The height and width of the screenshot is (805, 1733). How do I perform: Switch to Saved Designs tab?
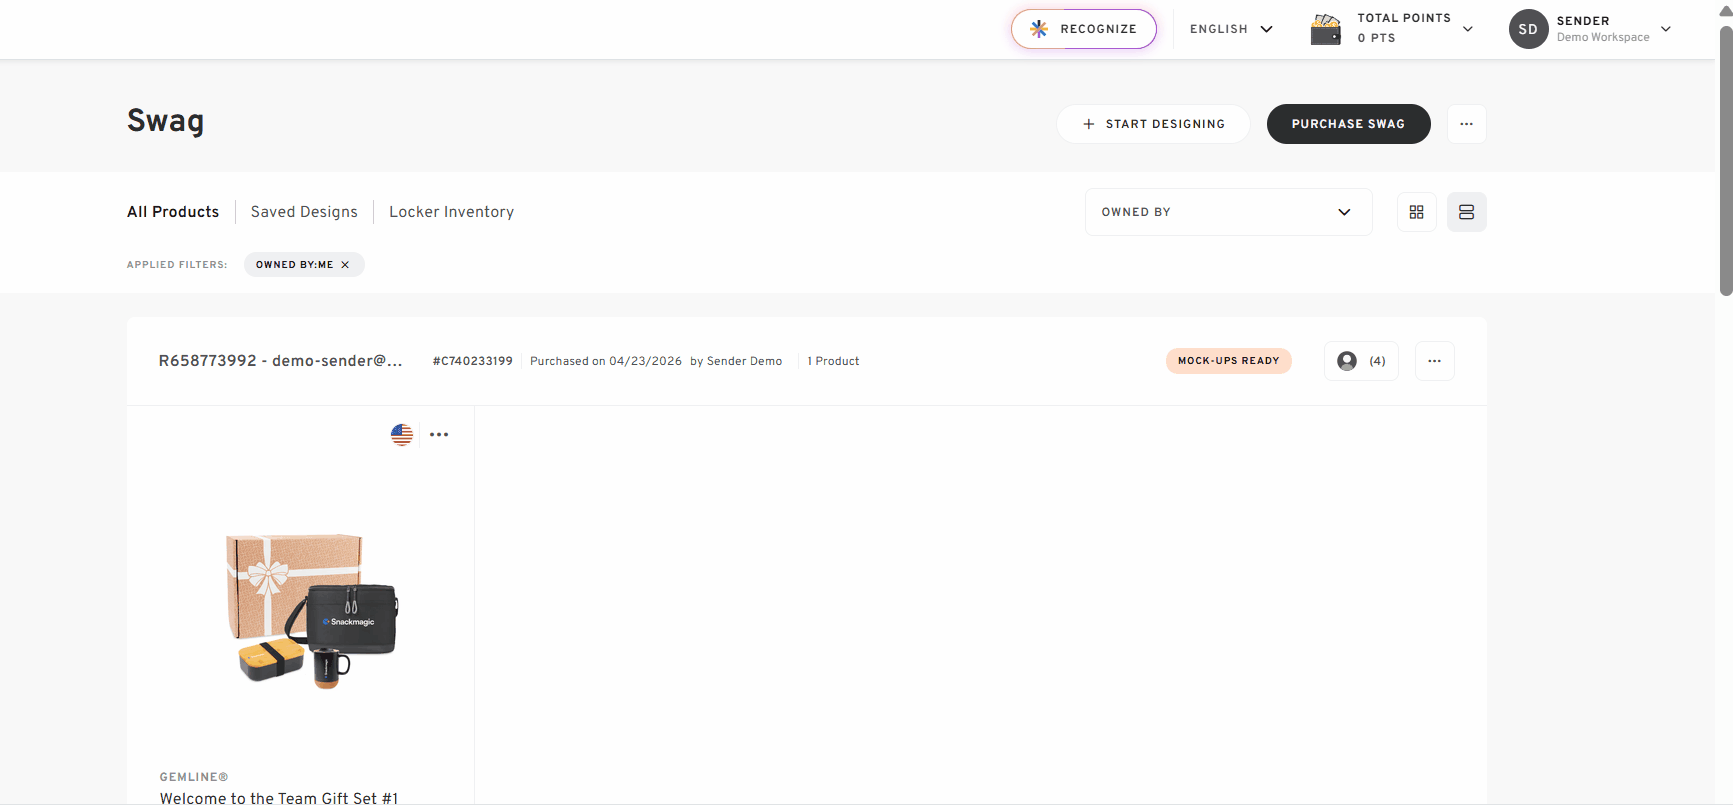[x=304, y=212]
